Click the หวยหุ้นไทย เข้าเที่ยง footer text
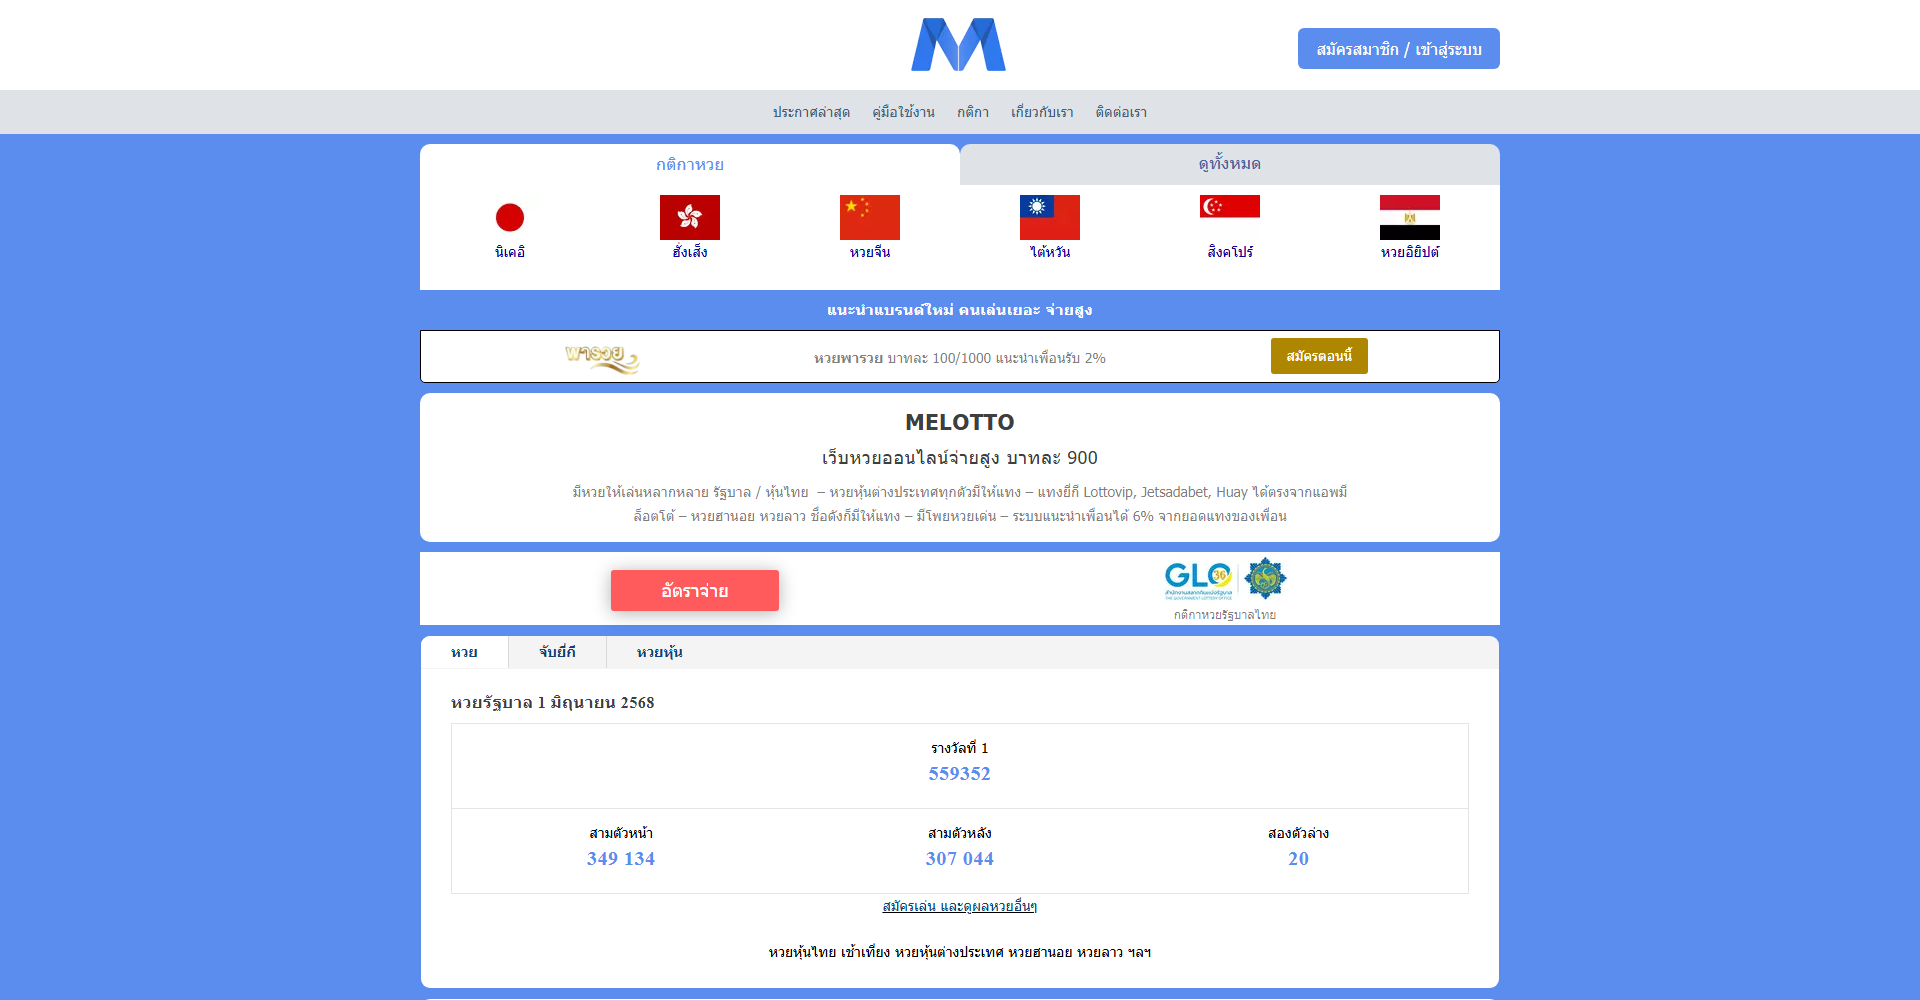The height and width of the screenshot is (1000, 1920). pos(960,952)
